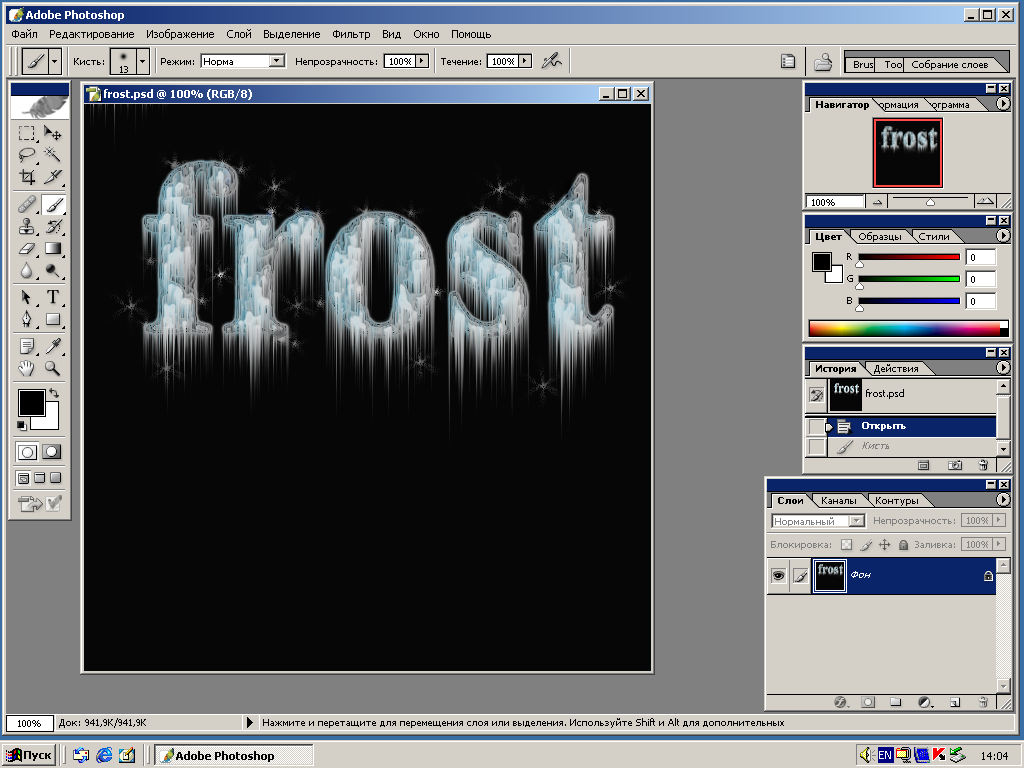Open Непрозрачность slider arrow in options bar

click(422, 61)
